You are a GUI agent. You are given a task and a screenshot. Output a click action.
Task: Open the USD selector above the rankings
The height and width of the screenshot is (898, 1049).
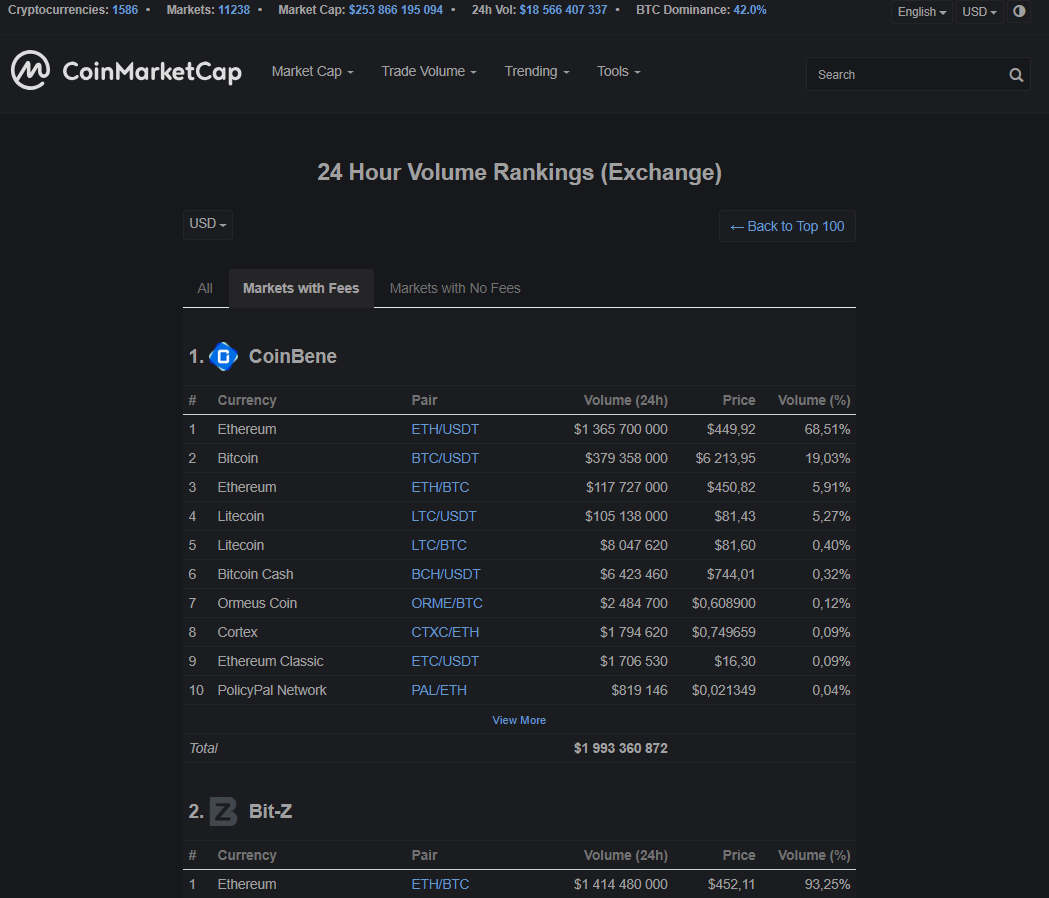tap(206, 224)
